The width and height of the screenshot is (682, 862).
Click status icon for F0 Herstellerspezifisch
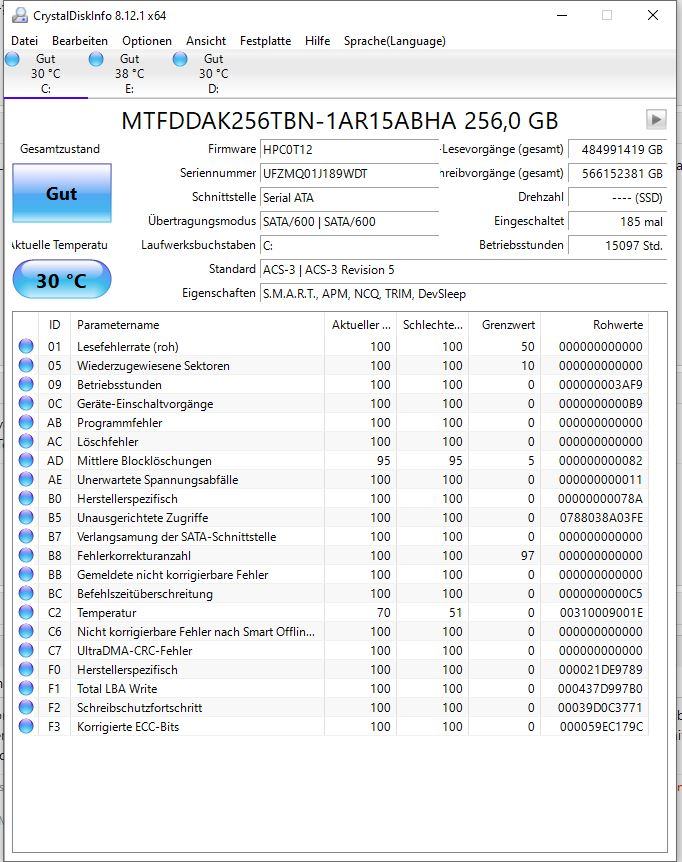26,669
